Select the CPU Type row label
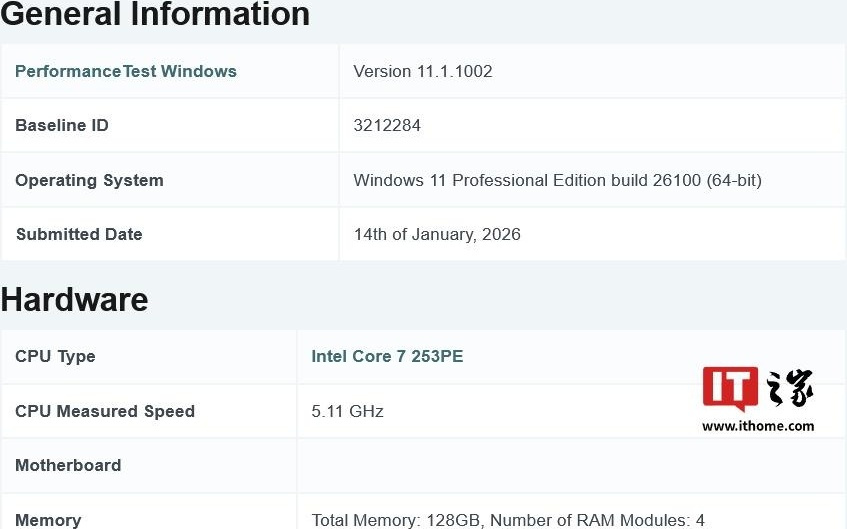 [x=55, y=356]
